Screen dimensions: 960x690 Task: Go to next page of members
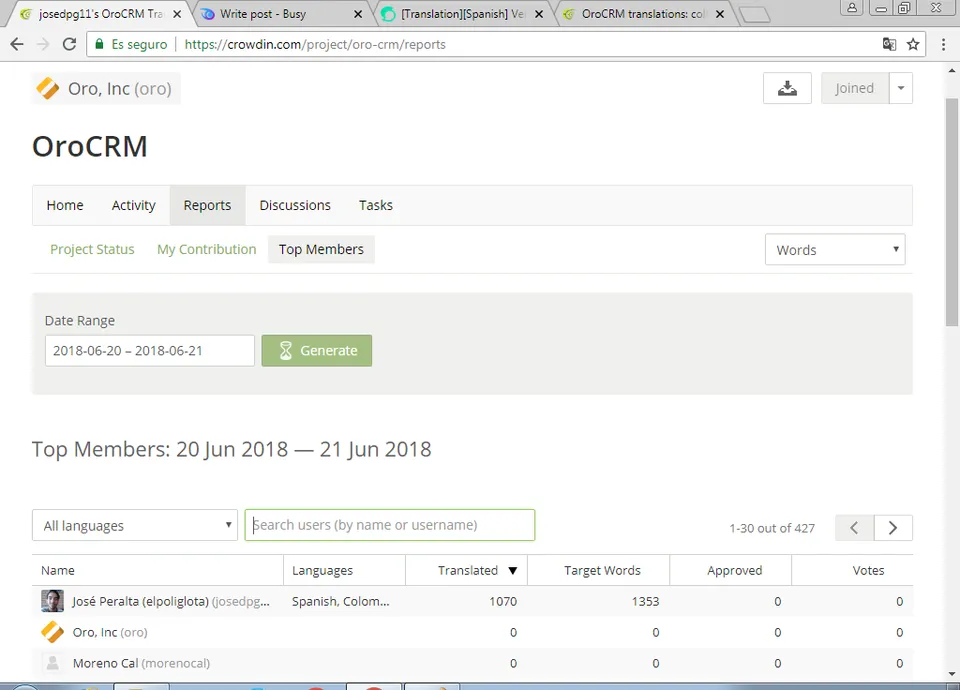pyautogui.click(x=893, y=528)
